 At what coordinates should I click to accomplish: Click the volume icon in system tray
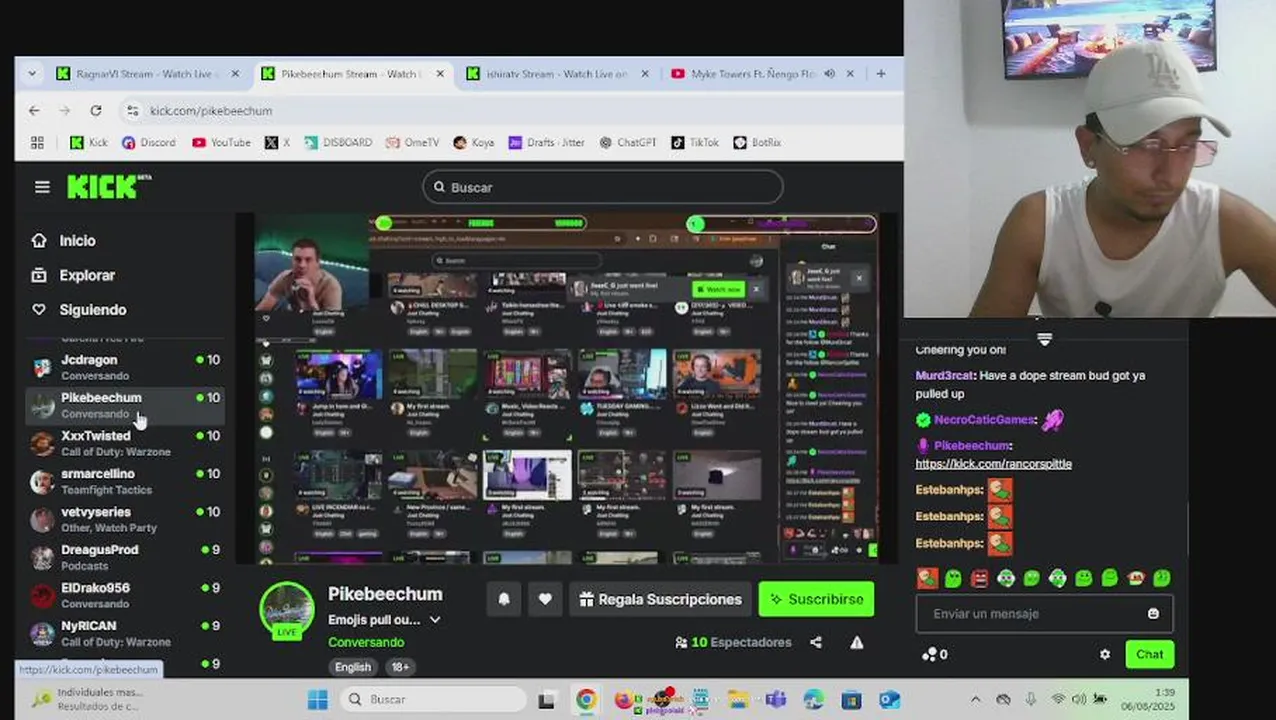pos(1079,699)
